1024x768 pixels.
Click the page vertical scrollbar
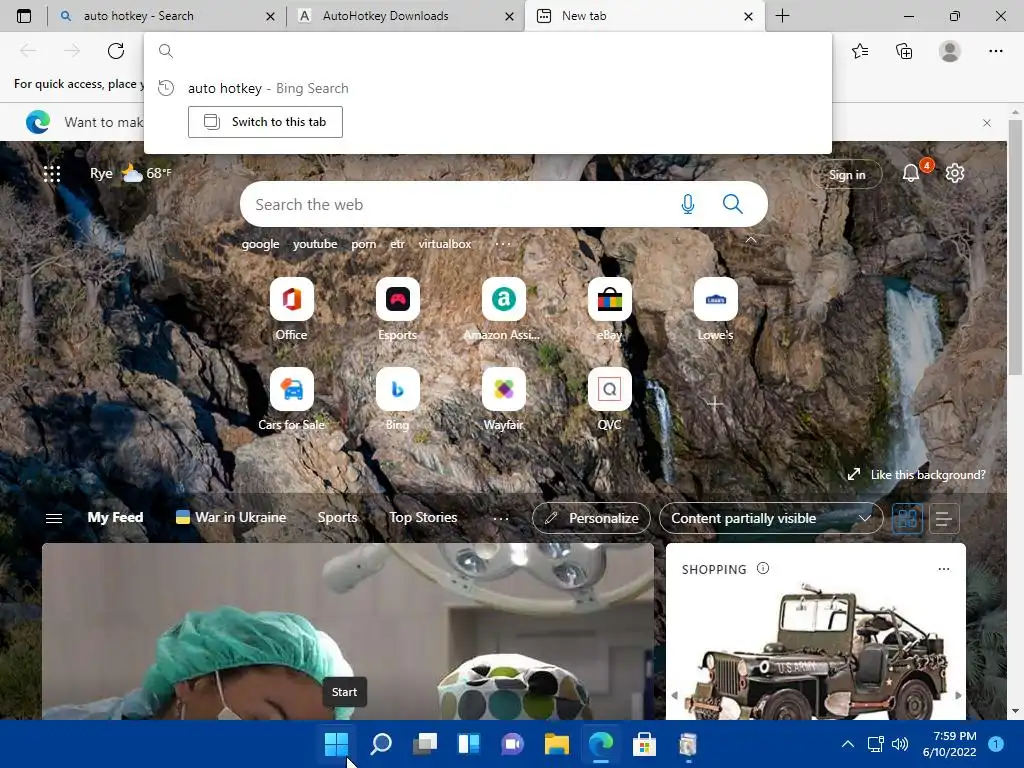(1015, 248)
